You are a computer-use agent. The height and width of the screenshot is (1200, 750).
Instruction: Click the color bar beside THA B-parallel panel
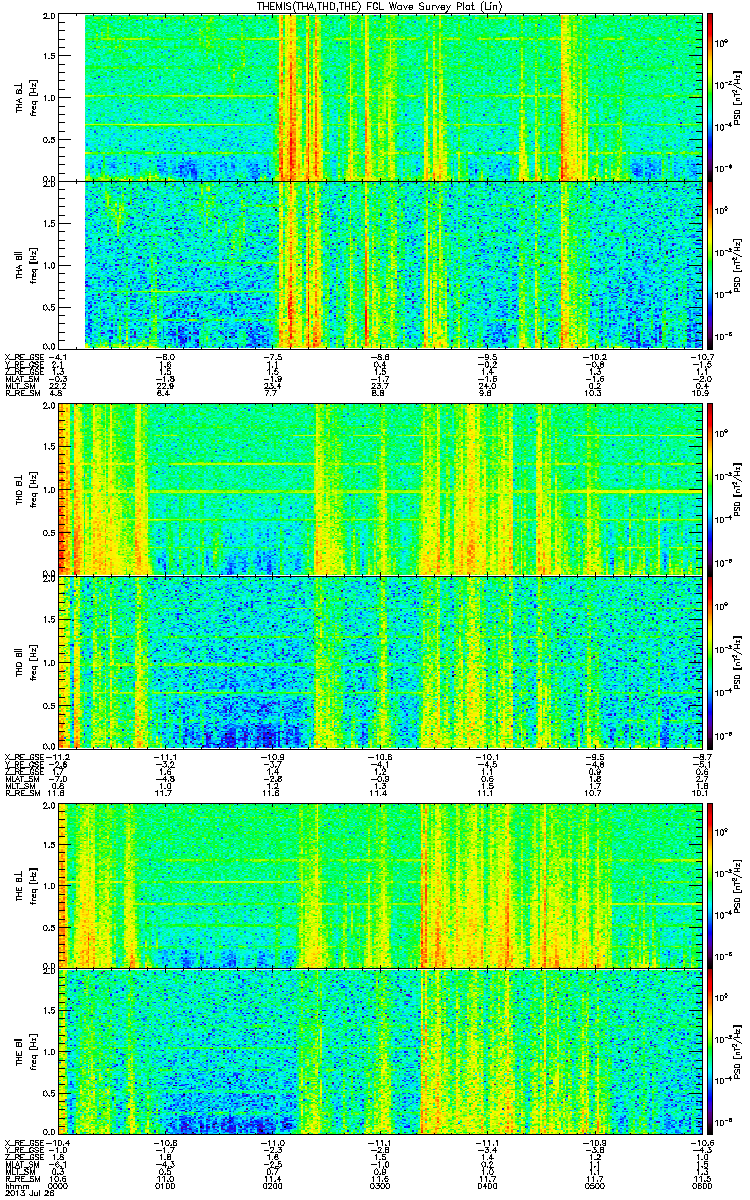click(x=709, y=263)
